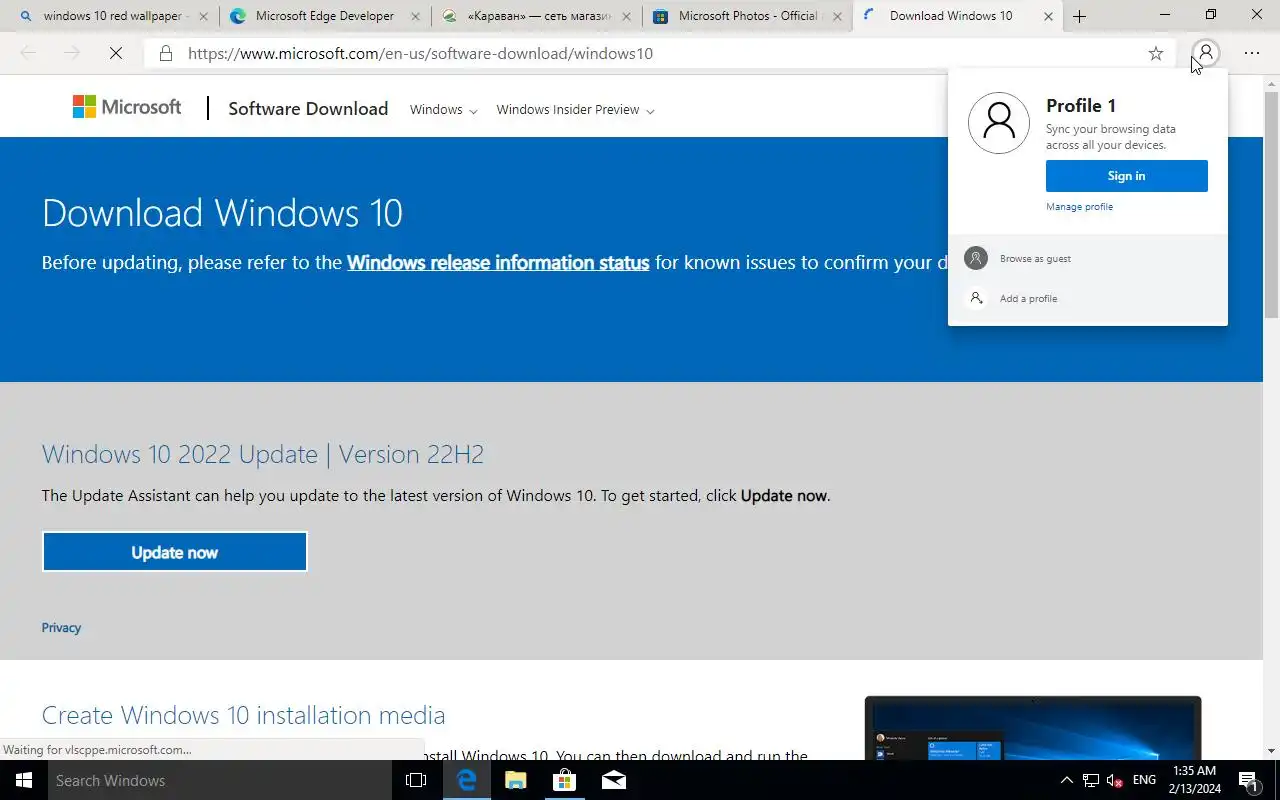This screenshot has width=1280, height=800.
Task: Open the Manage profile link
Action: click(x=1079, y=207)
